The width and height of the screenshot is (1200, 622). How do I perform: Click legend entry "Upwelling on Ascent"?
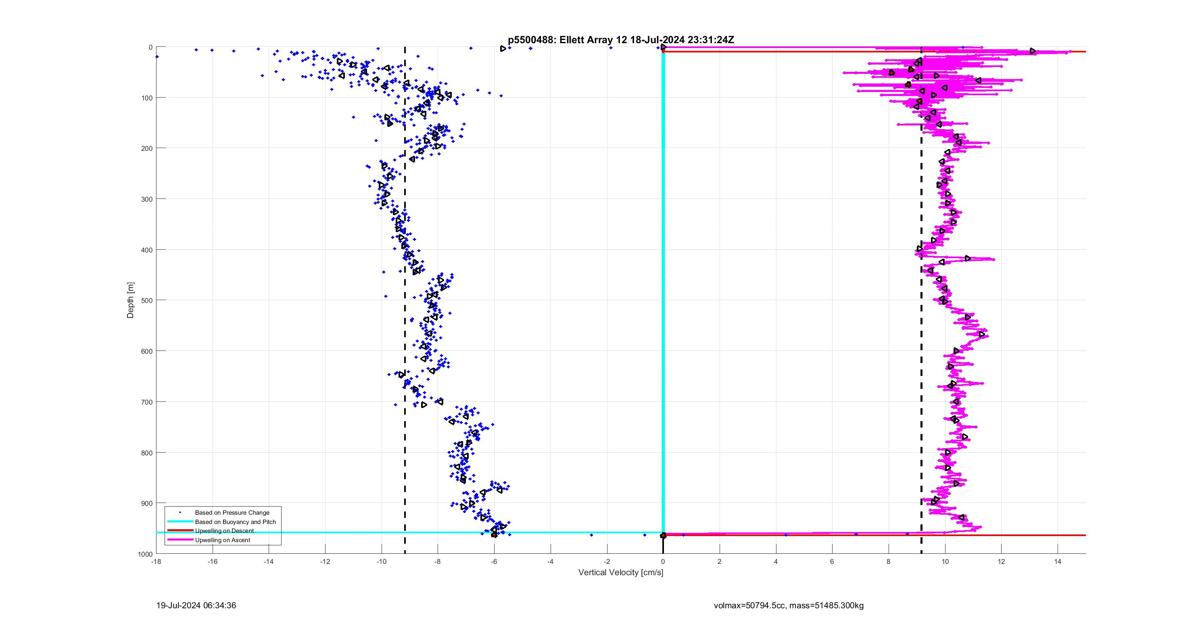tap(222, 539)
